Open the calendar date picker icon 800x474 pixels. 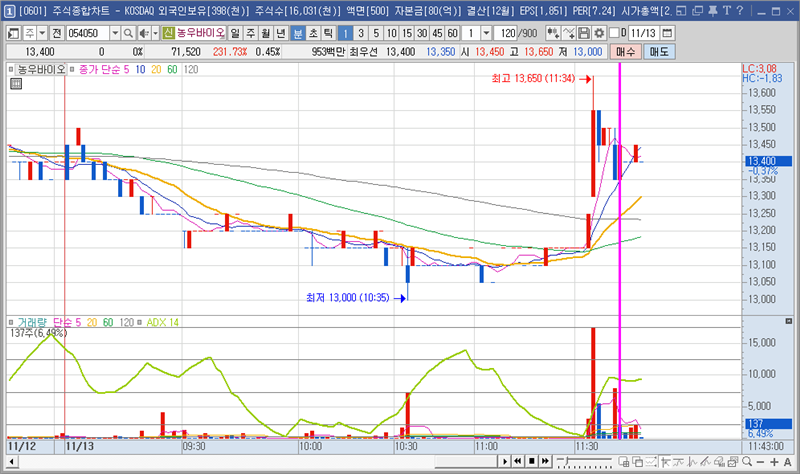coord(668,33)
